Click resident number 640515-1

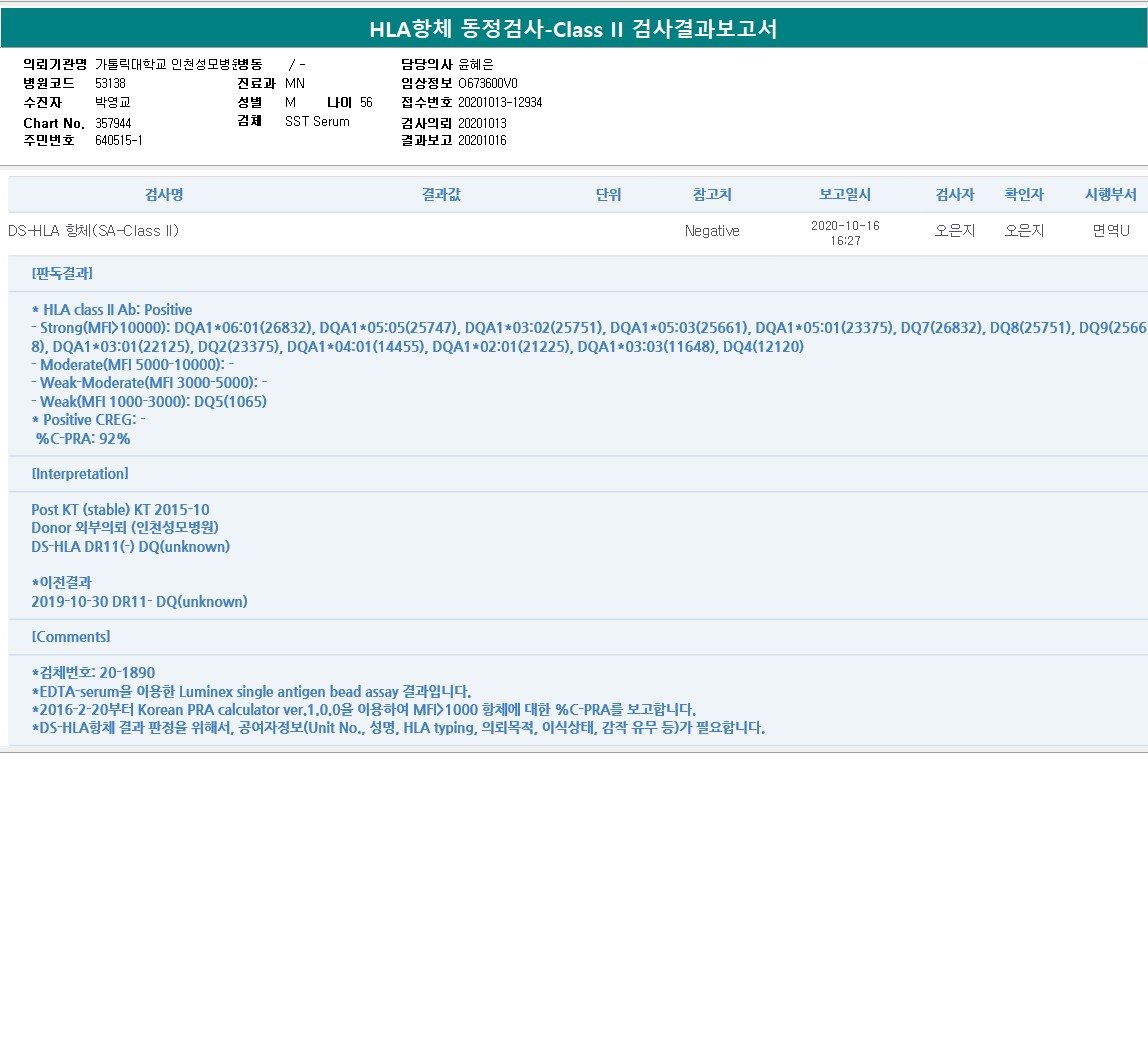(119, 140)
